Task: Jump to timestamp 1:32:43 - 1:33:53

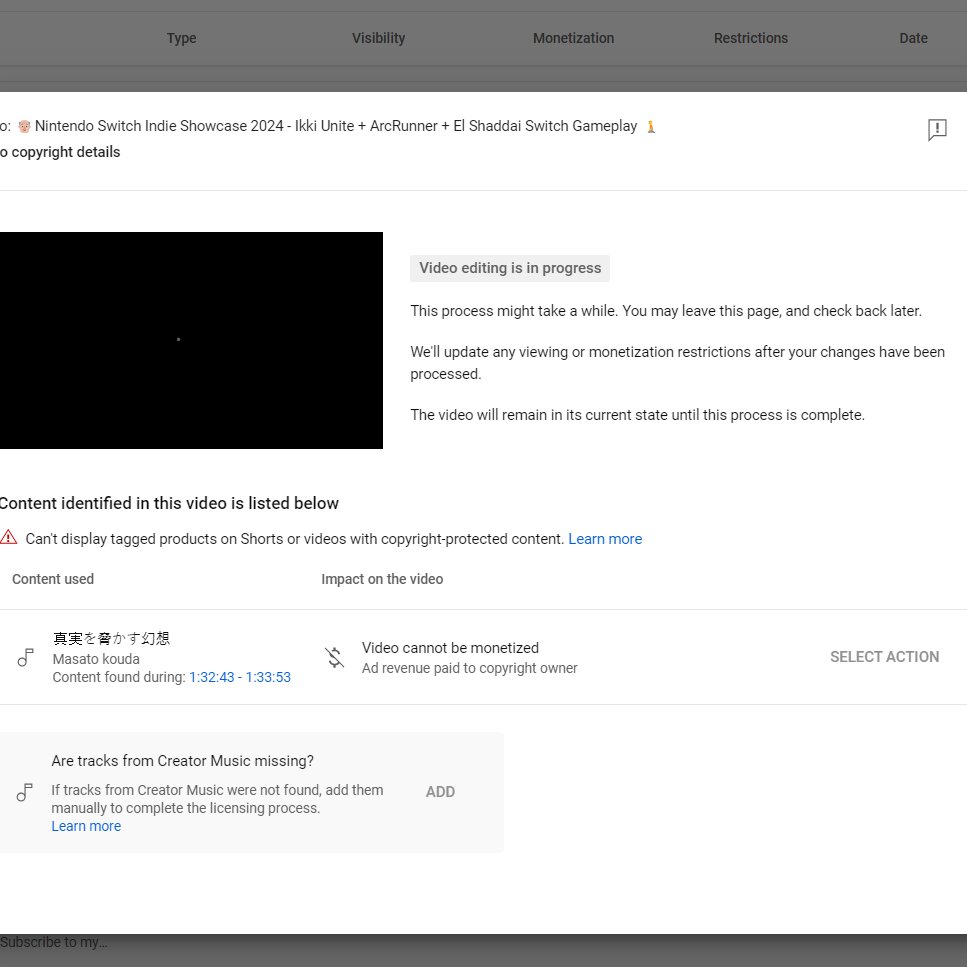Action: pyautogui.click(x=239, y=677)
